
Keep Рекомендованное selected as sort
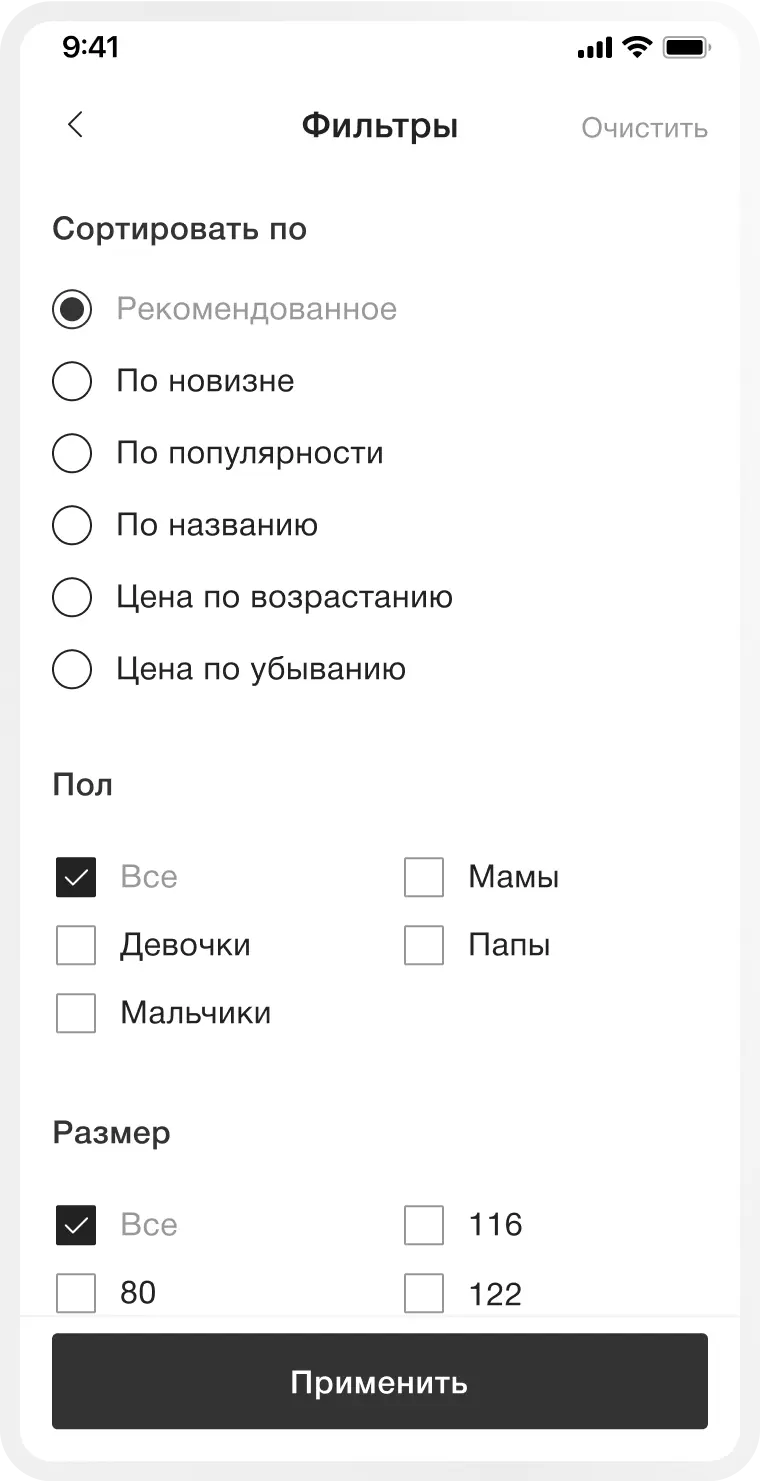point(72,309)
